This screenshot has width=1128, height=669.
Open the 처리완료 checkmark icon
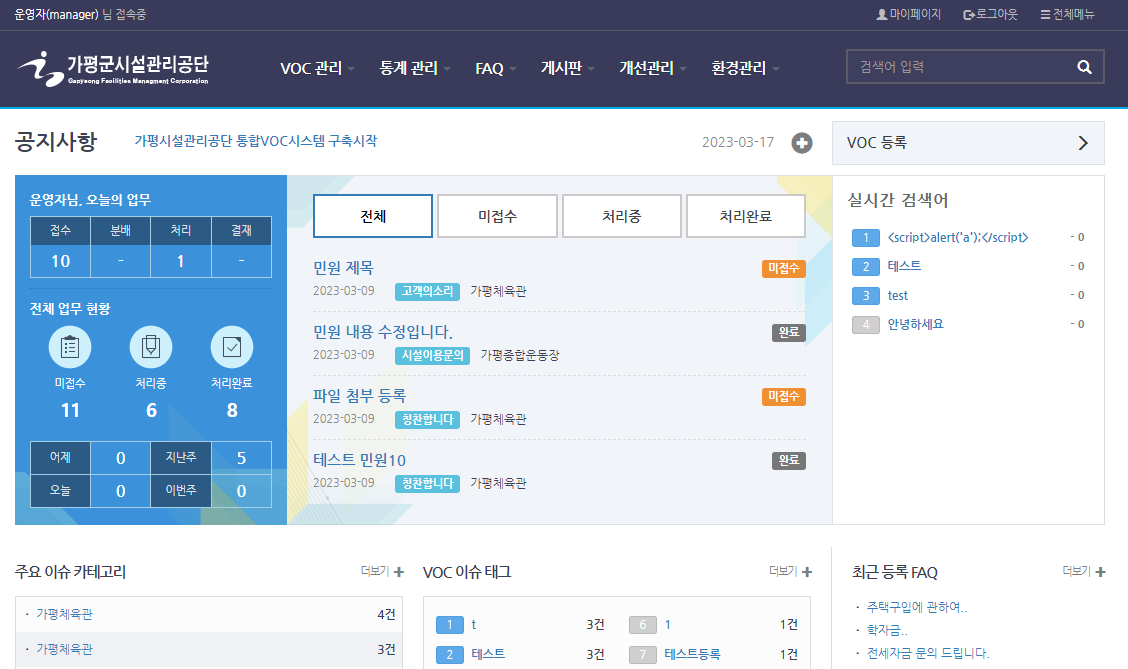pyautogui.click(x=232, y=347)
